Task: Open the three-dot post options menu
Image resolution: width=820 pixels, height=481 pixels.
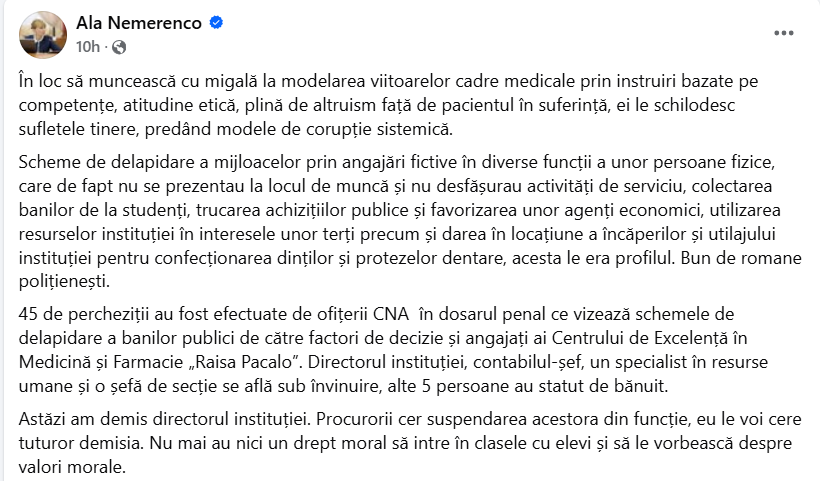Action: [x=784, y=33]
